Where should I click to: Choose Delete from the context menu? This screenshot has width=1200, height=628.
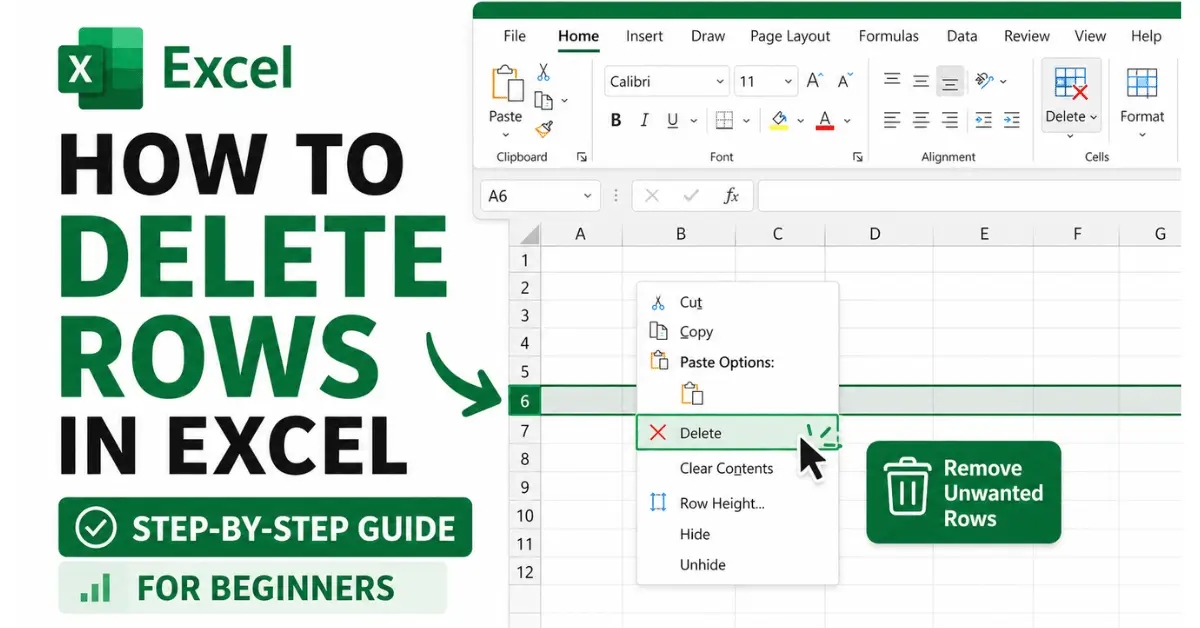click(x=737, y=433)
